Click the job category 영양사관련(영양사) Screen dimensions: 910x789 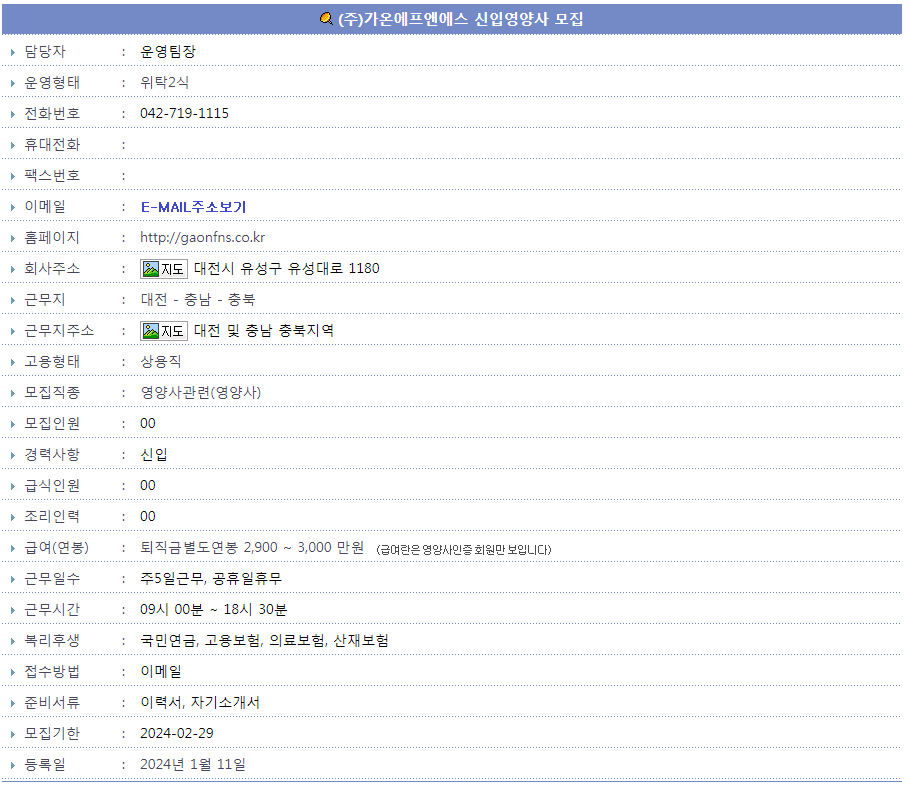201,393
